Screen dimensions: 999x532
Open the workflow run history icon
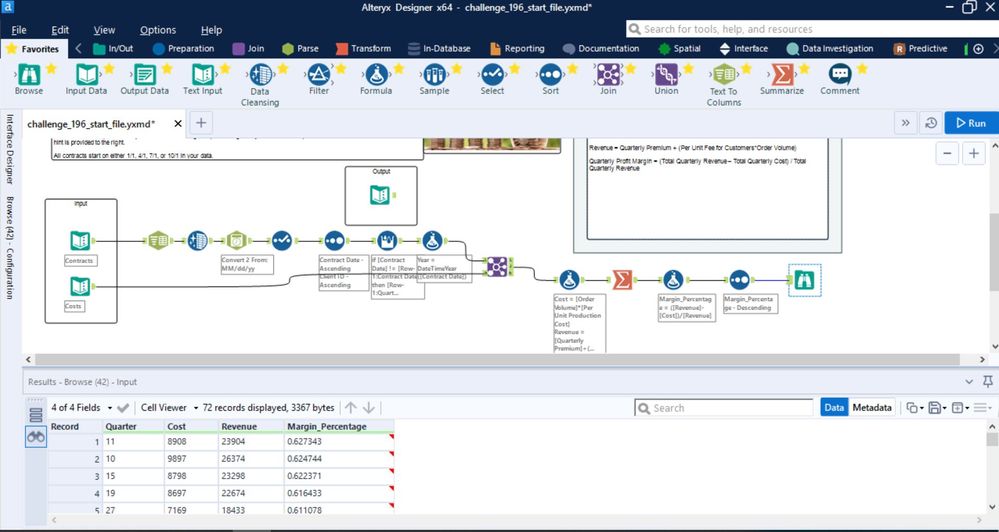tap(930, 123)
